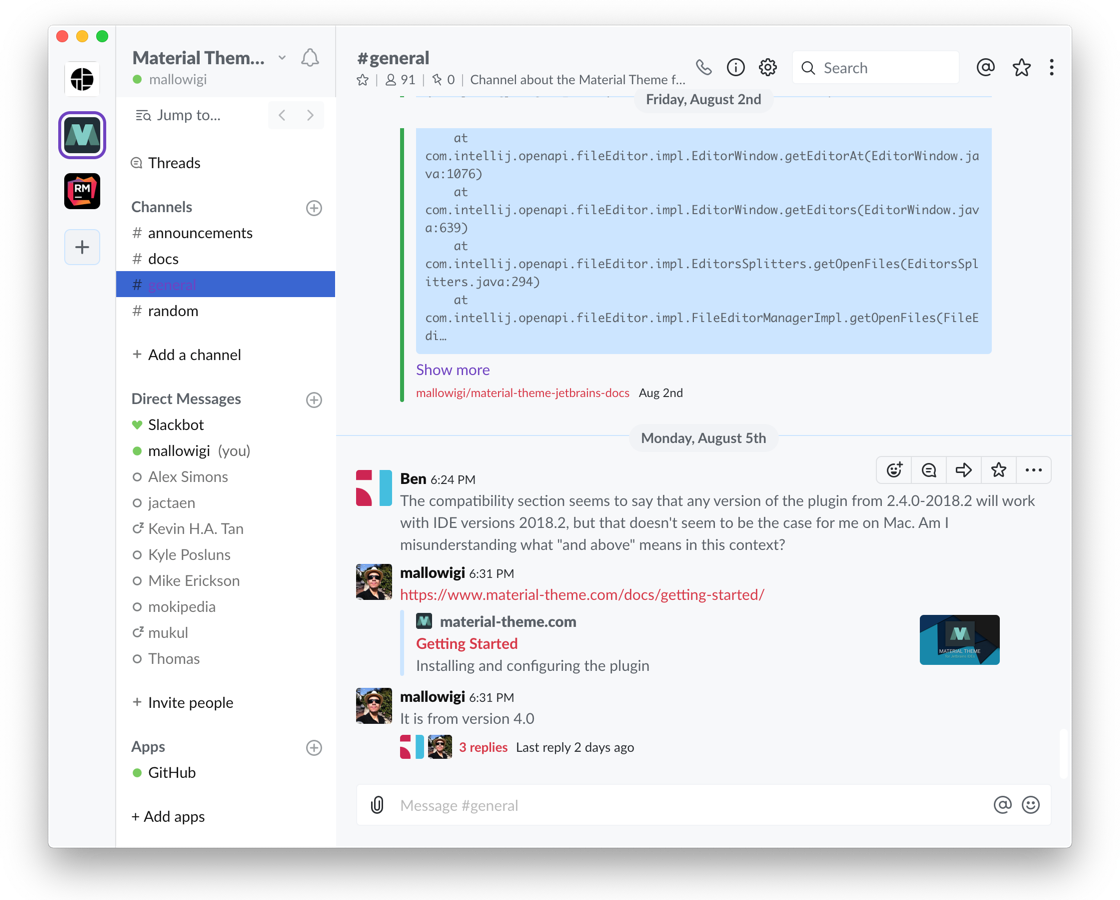
Task: Open Ben's profile avatar
Action: click(x=374, y=488)
